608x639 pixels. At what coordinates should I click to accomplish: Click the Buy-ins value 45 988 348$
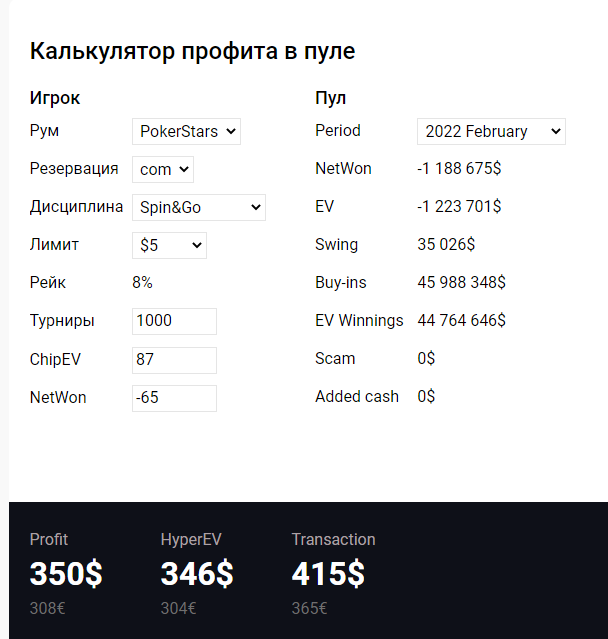point(461,283)
